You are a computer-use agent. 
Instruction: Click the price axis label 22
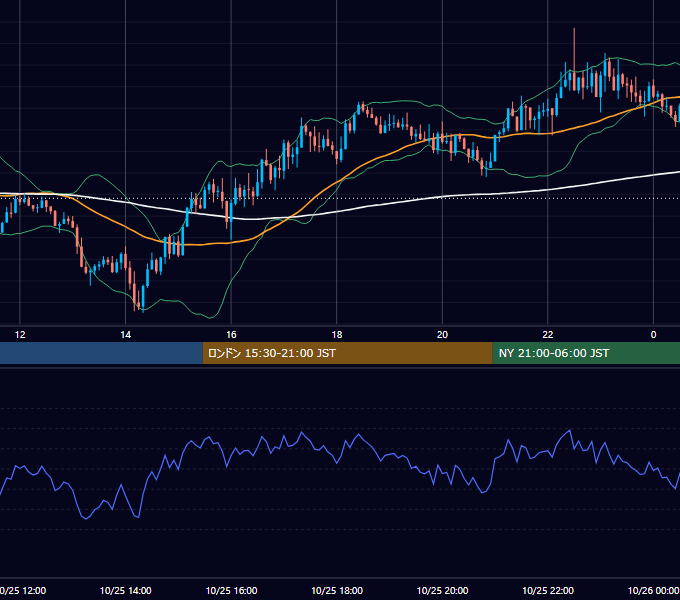point(548,335)
